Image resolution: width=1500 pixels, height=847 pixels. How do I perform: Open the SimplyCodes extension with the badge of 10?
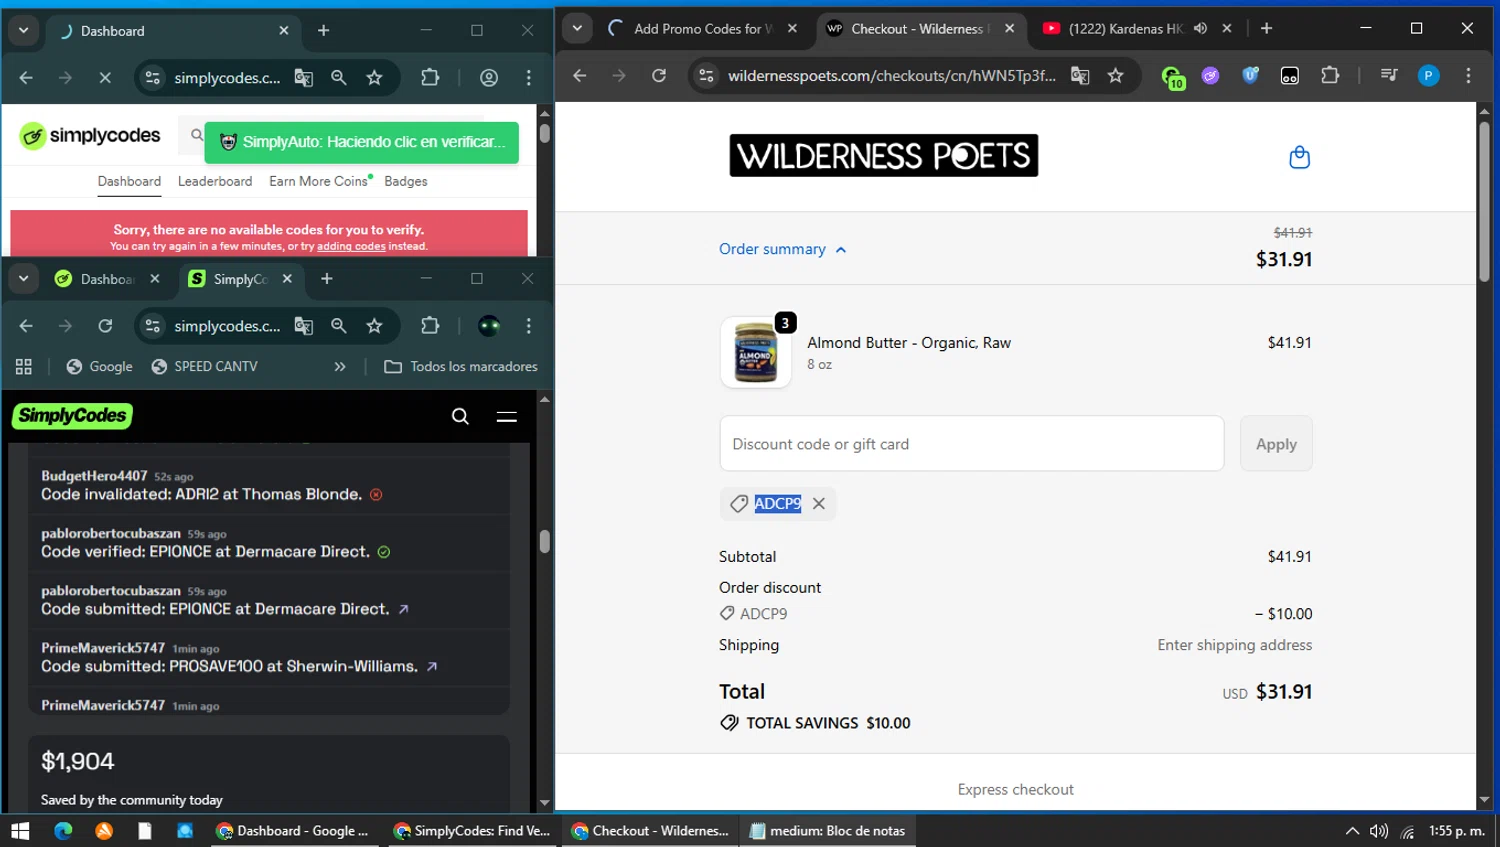point(1172,76)
